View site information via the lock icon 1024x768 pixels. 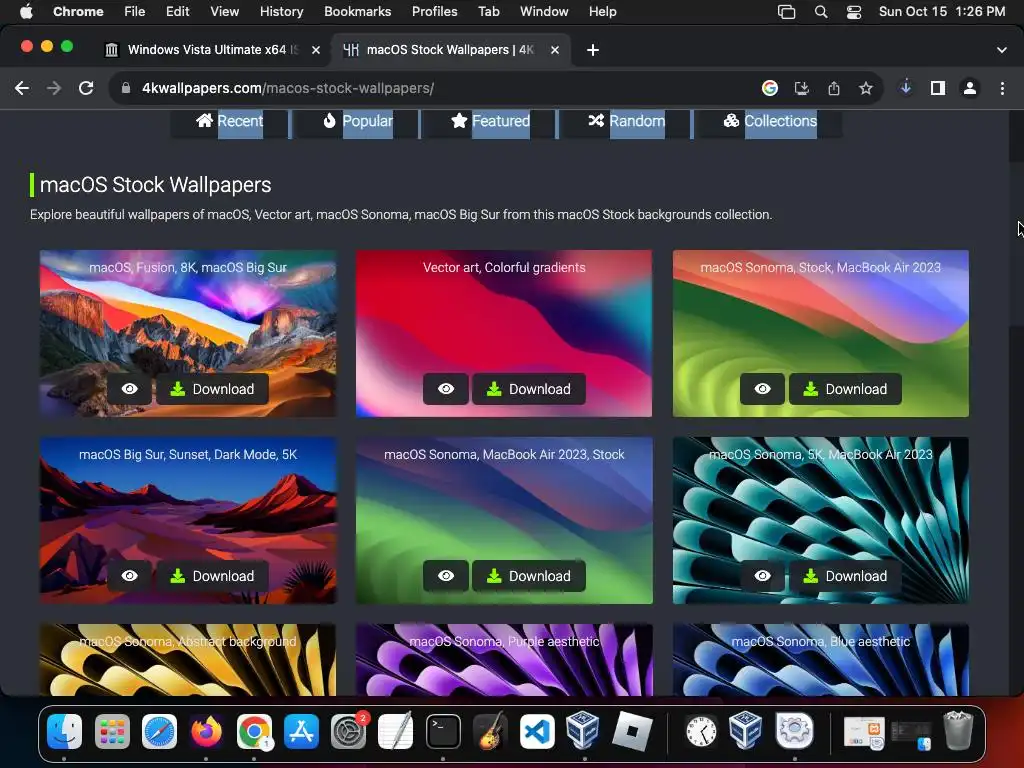tap(126, 88)
